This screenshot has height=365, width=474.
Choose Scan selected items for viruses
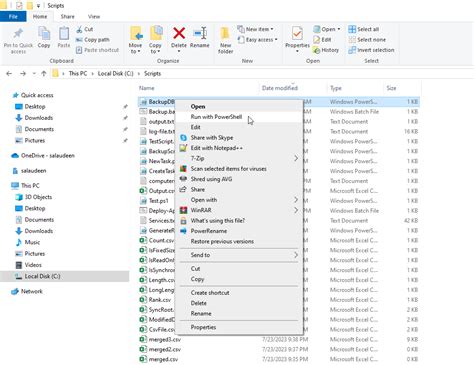click(239, 169)
